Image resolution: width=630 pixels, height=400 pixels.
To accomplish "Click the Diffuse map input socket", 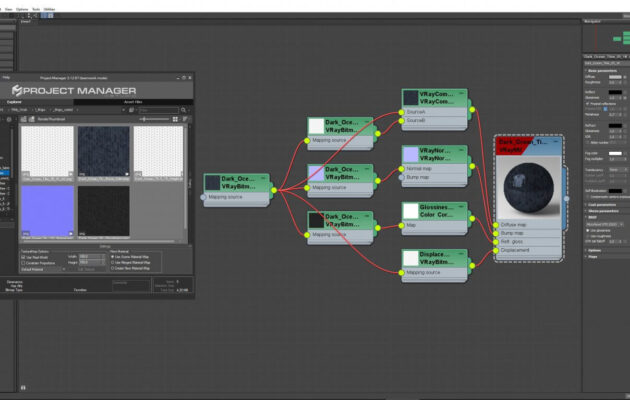I will (x=497, y=225).
